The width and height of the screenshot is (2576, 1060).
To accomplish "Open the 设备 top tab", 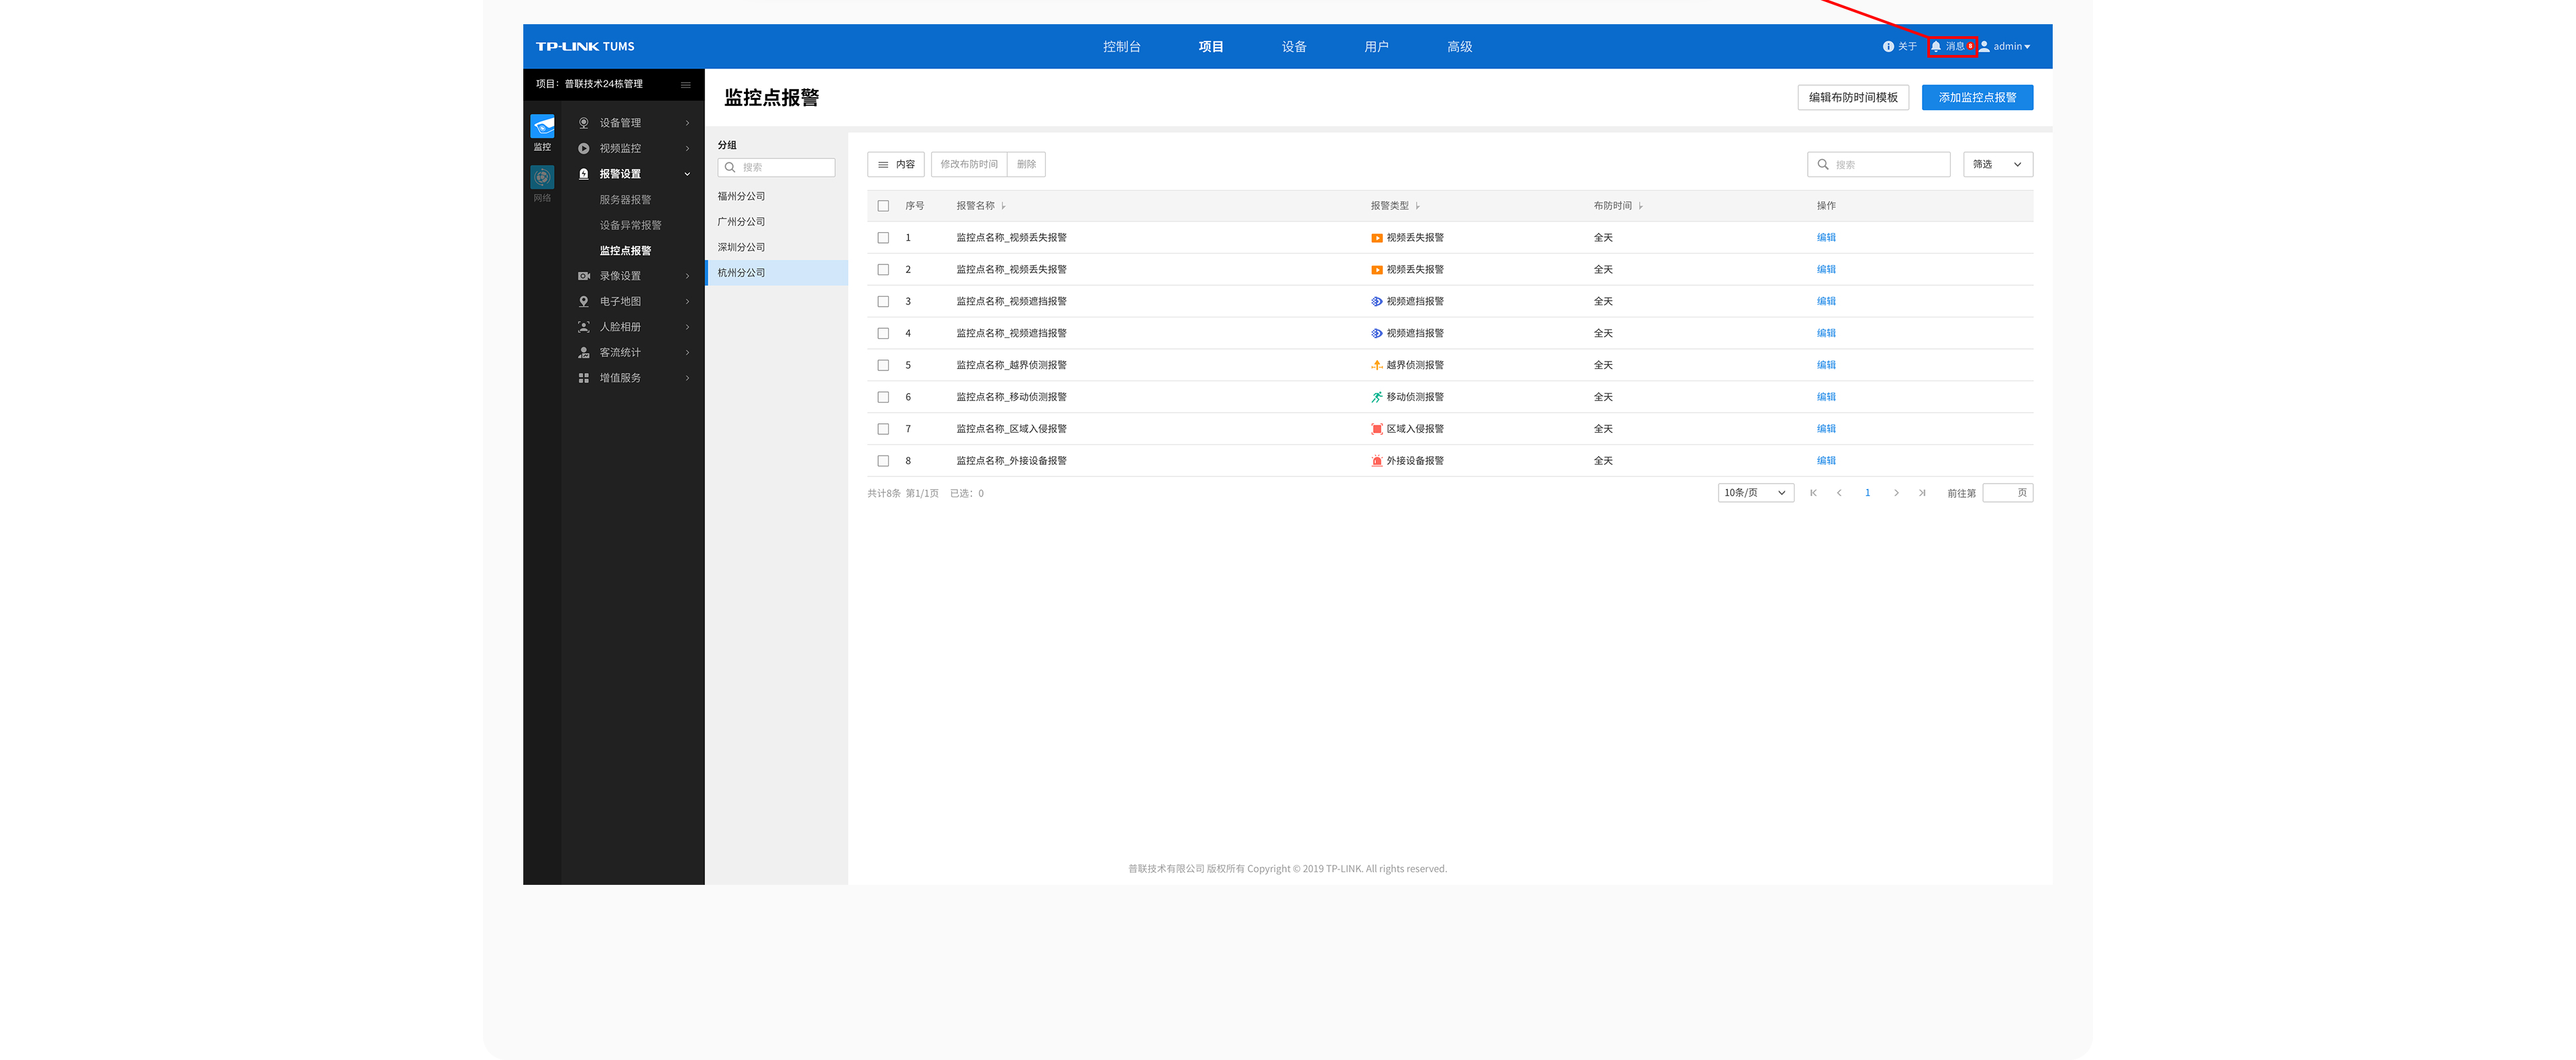I will [1294, 47].
